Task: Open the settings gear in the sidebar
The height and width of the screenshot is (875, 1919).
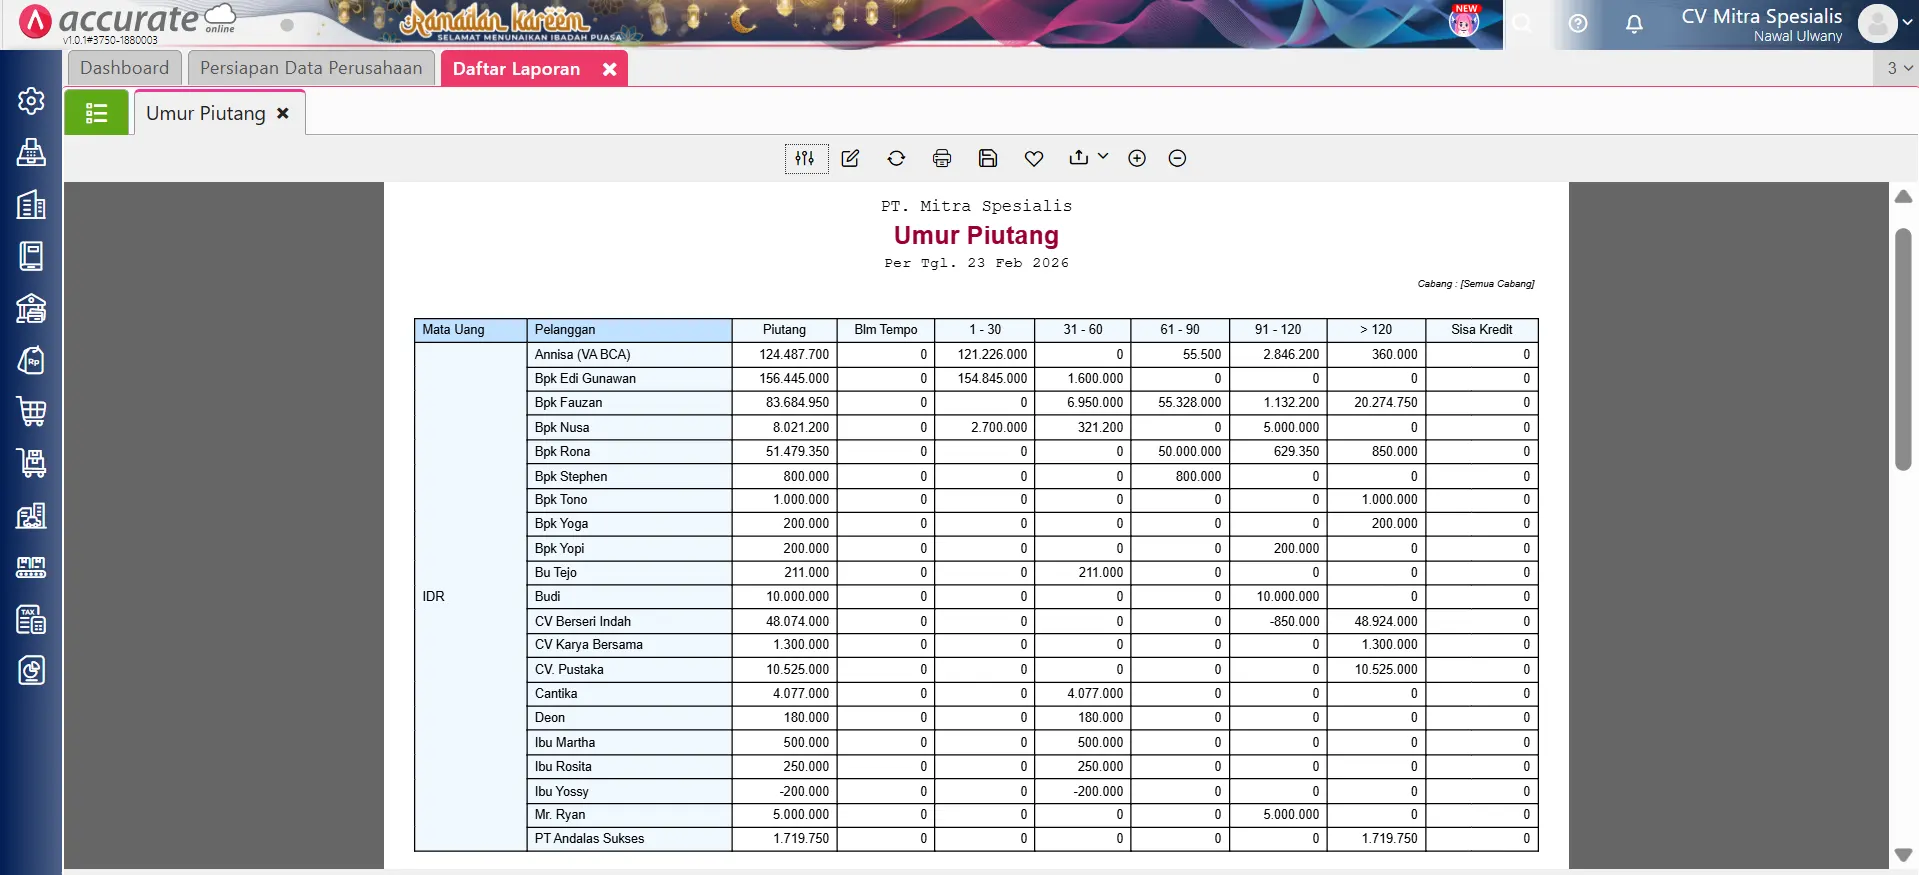Action: coord(31,101)
